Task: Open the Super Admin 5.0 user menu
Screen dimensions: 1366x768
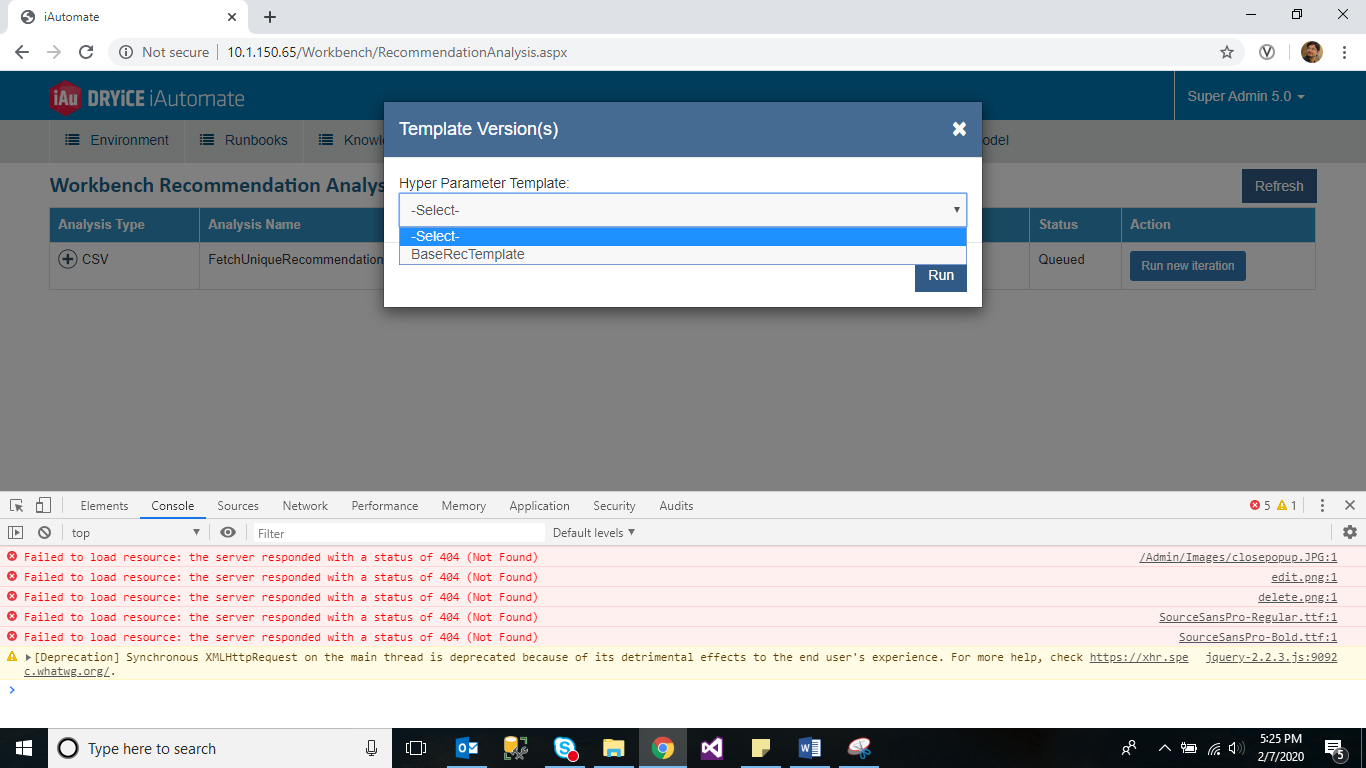Action: tap(1246, 96)
